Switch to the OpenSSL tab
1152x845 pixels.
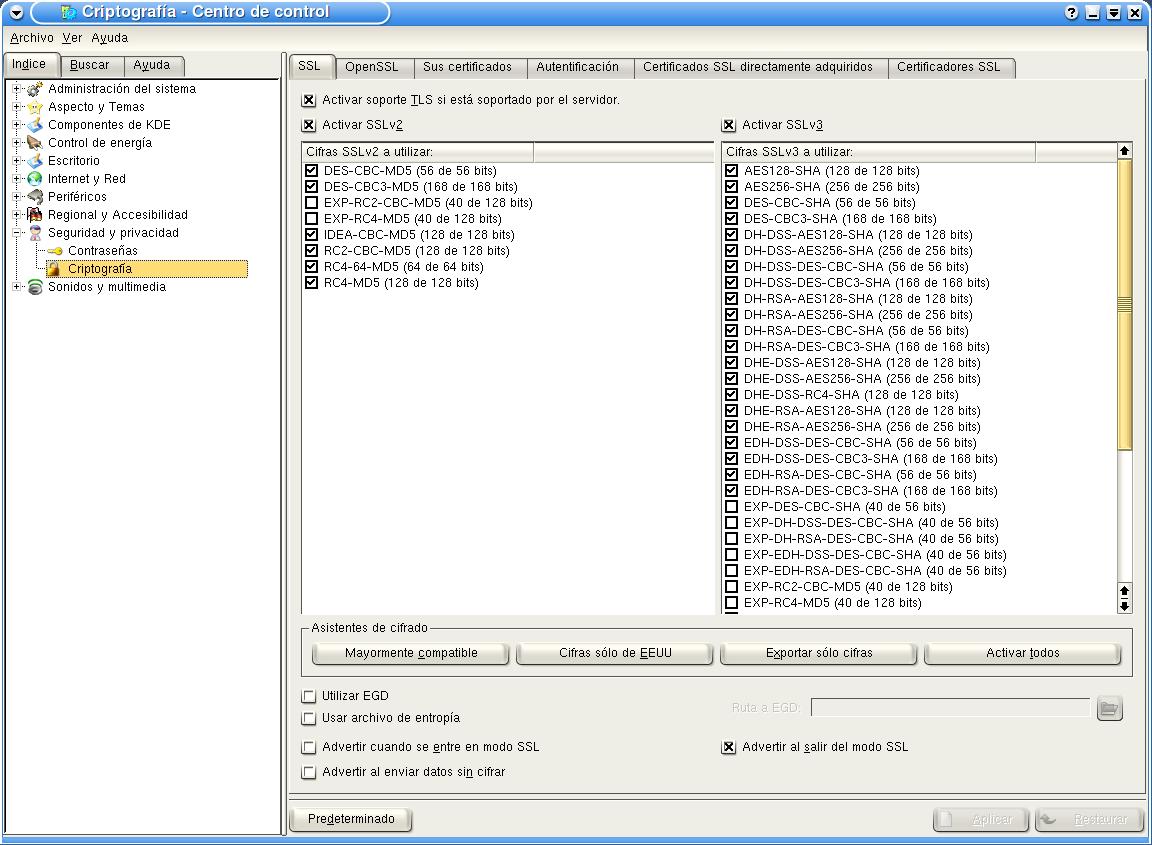pyautogui.click(x=371, y=67)
